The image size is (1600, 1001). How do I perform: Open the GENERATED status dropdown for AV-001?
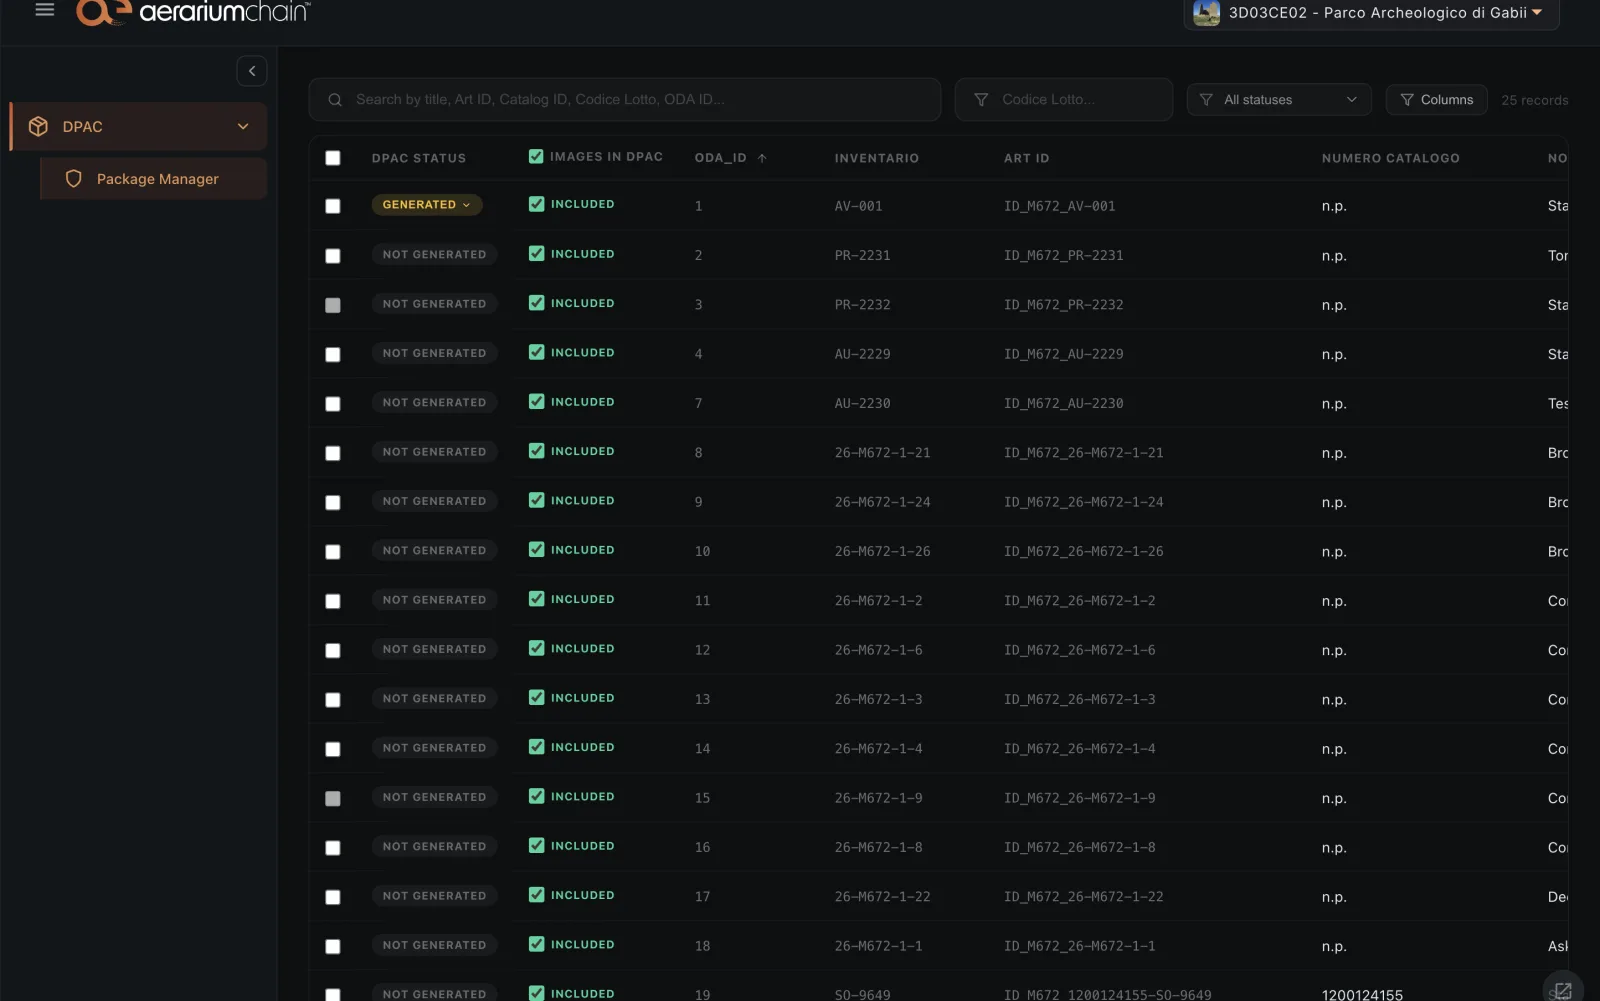(x=427, y=205)
